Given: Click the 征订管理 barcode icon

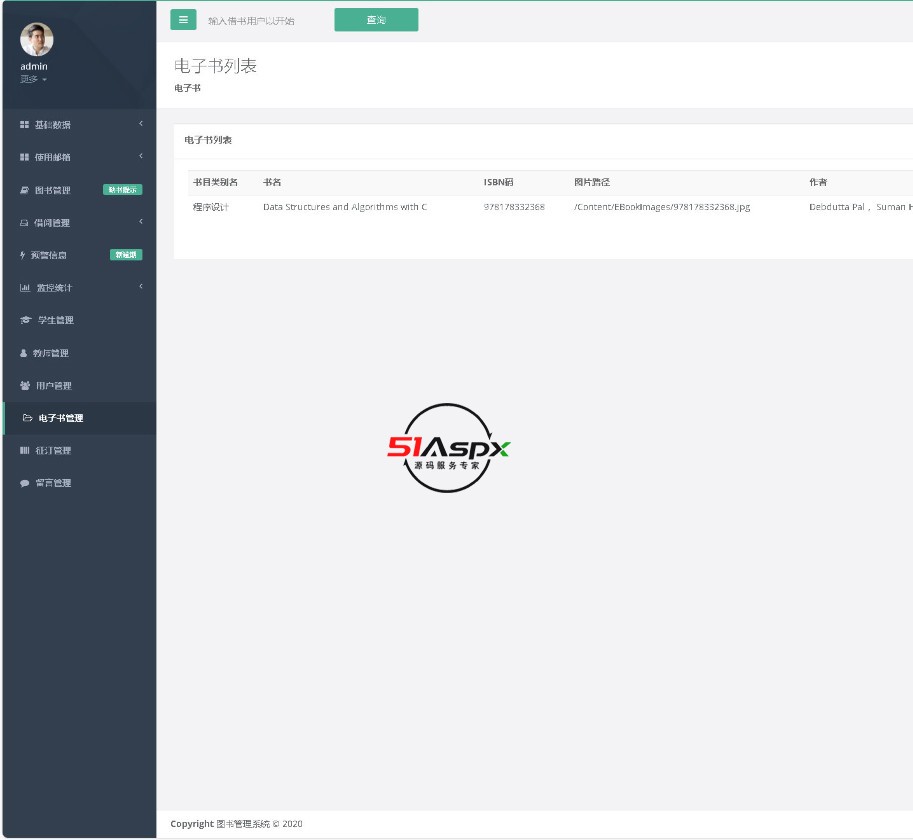Looking at the screenshot, I should tap(24, 451).
